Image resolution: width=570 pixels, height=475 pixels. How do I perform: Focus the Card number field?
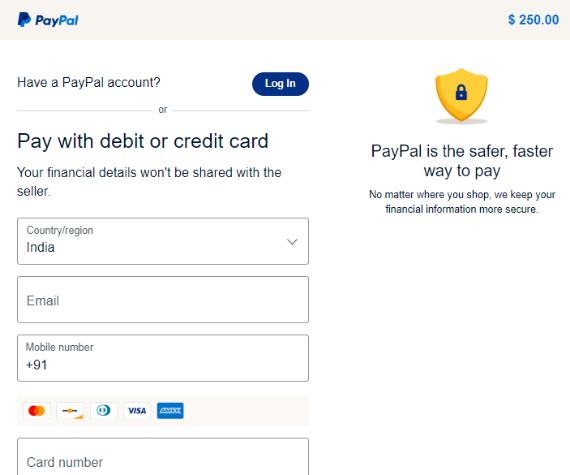coord(163,456)
